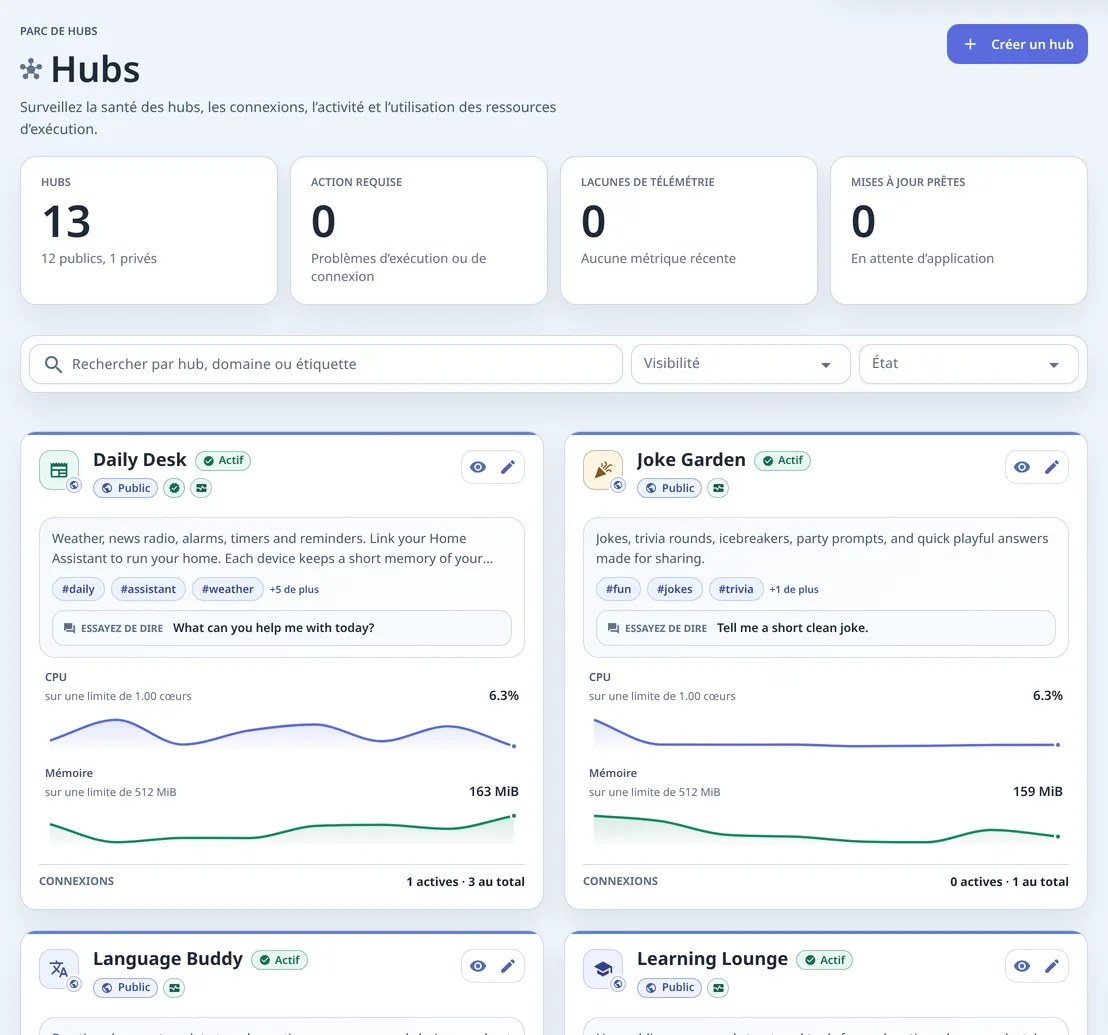Edit the Language Buddy hub with pencil icon
Image resolution: width=1108 pixels, height=1035 pixels.
pyautogui.click(x=508, y=966)
